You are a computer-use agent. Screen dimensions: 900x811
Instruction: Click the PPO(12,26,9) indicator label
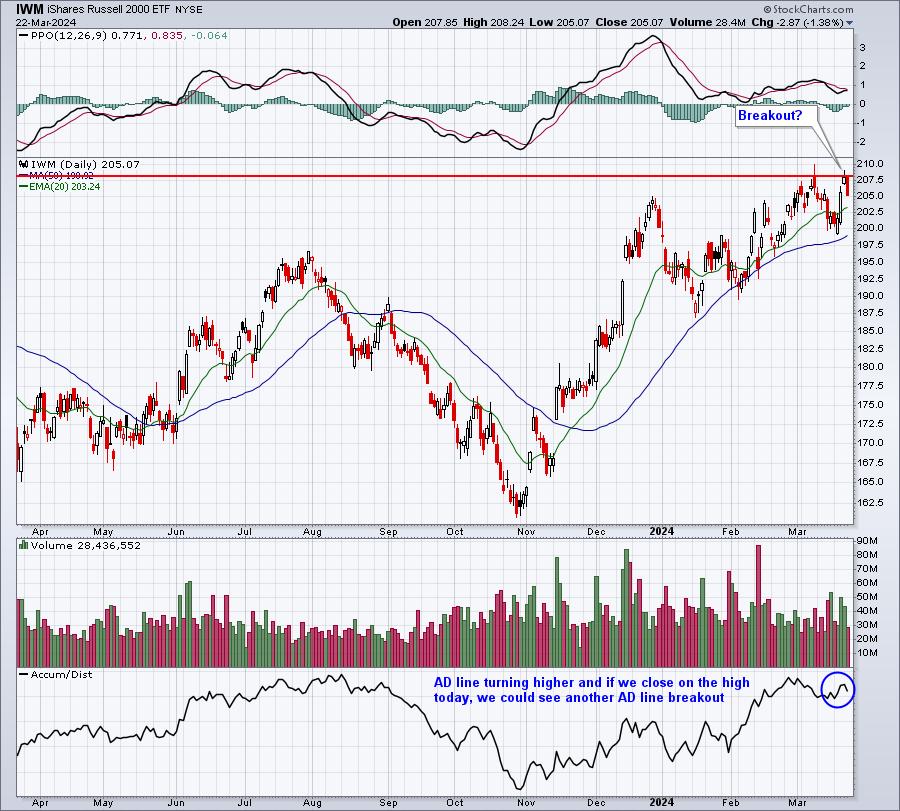(59, 38)
